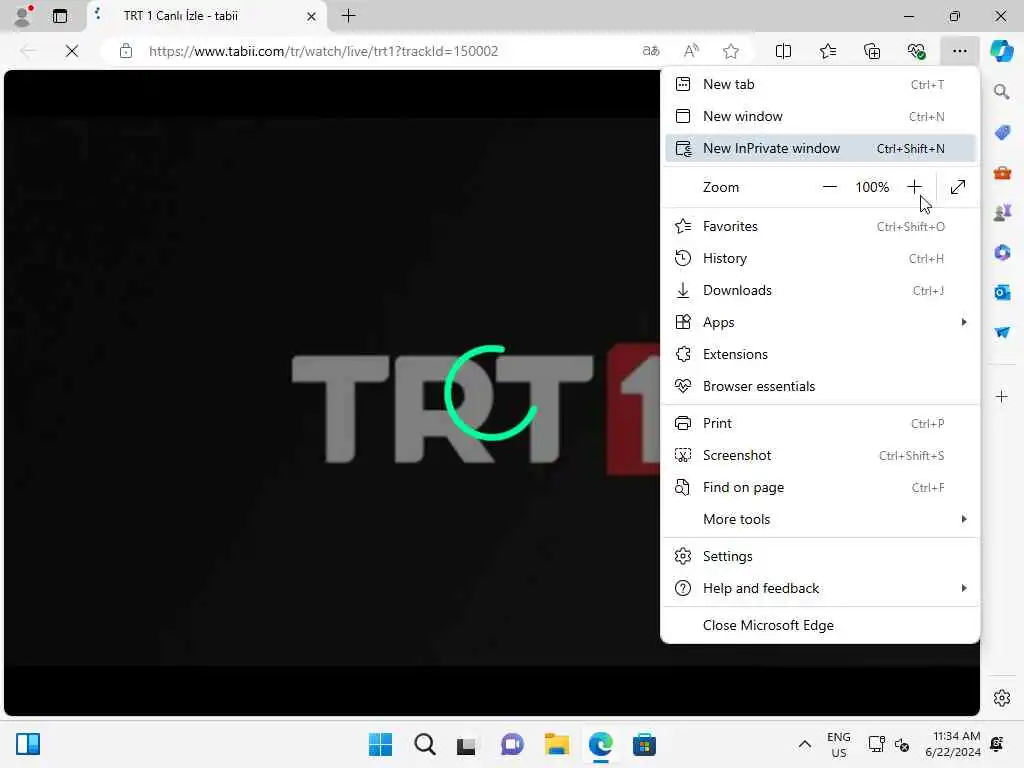Open a new tab with plus button
Viewport: 1024px width, 768px height.
click(x=349, y=16)
